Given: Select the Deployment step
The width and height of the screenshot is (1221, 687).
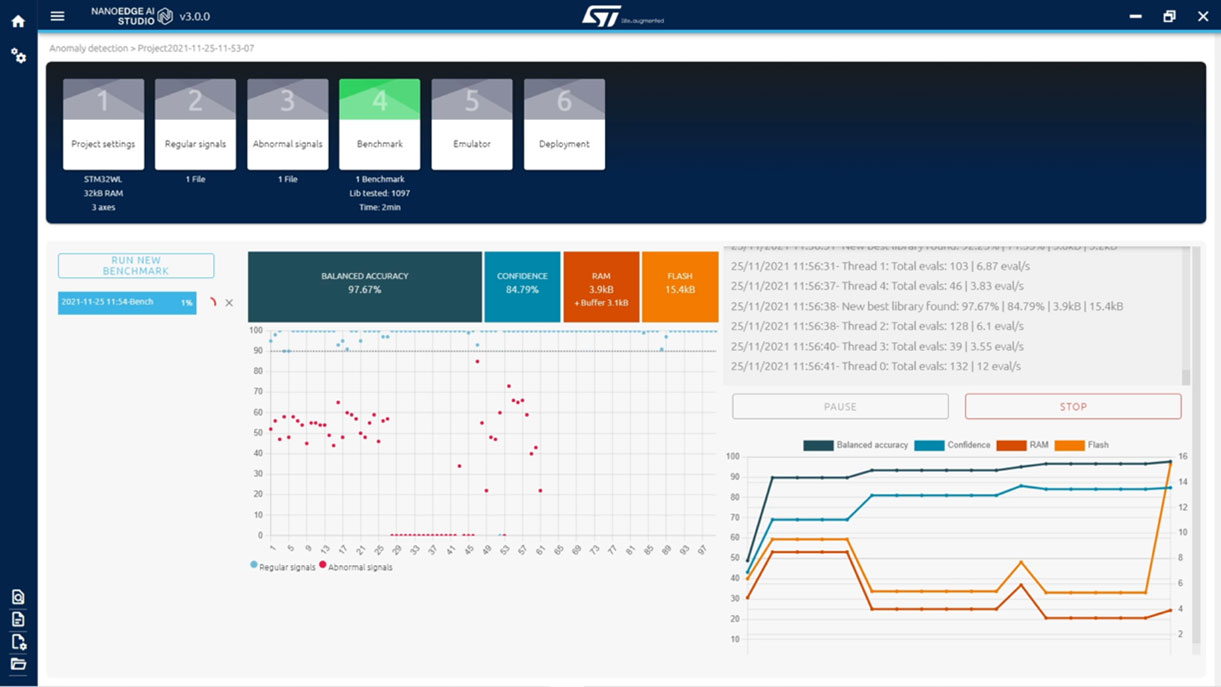Looking at the screenshot, I should 564,123.
